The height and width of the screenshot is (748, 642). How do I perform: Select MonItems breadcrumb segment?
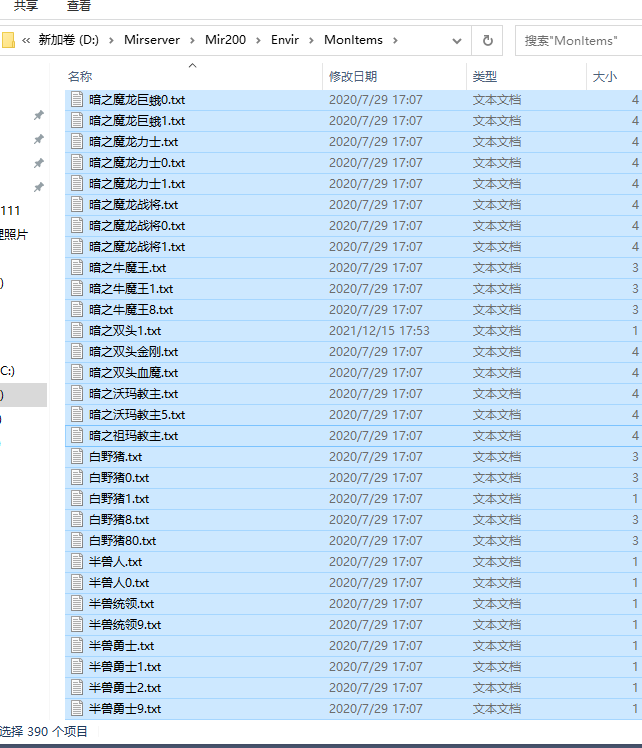pyautogui.click(x=353, y=40)
